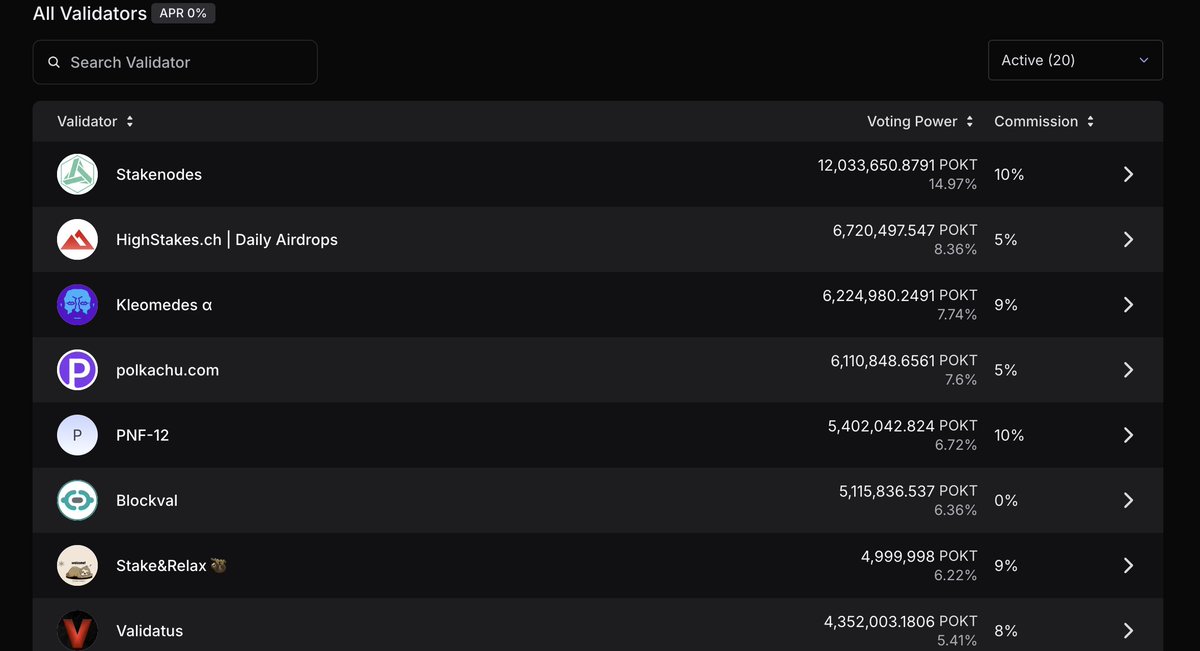1200x651 pixels.
Task: Open HighStakes.ch | Daily Airdrops name
Action: pos(227,239)
